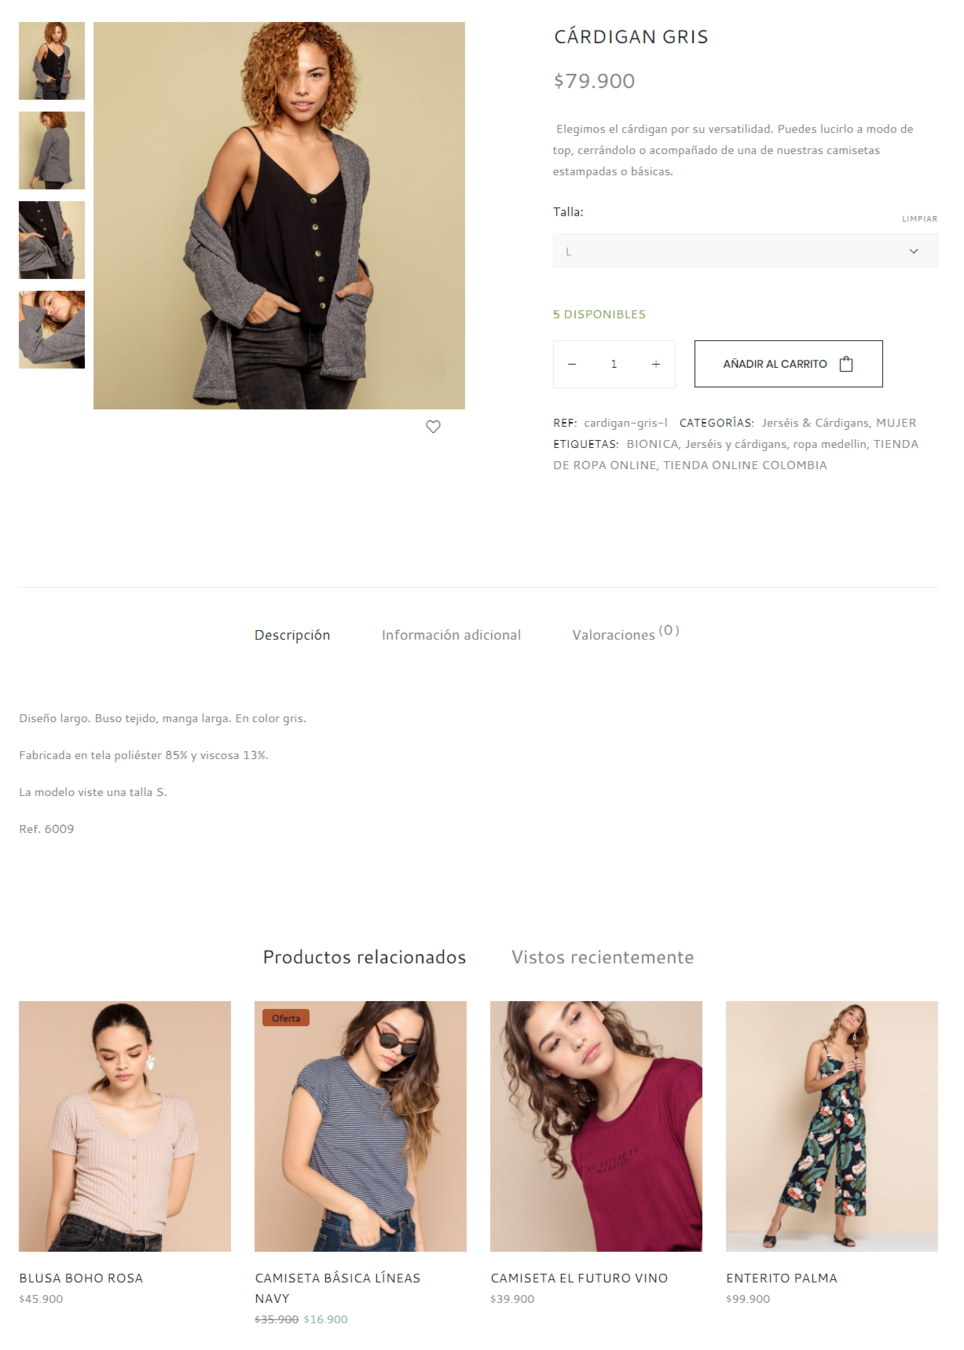Click the Oferta badge on navy shirt

pyautogui.click(x=286, y=1018)
